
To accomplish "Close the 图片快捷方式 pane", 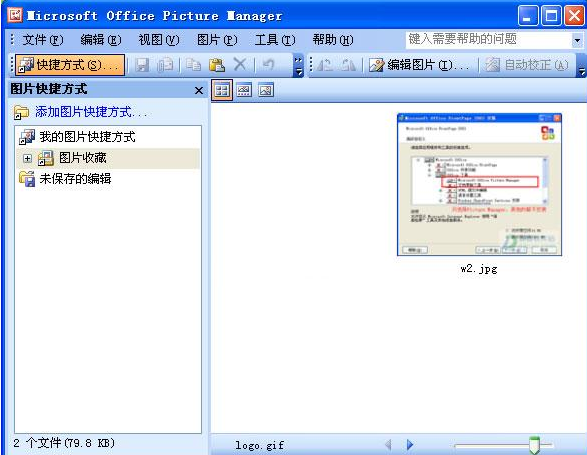I will [199, 90].
